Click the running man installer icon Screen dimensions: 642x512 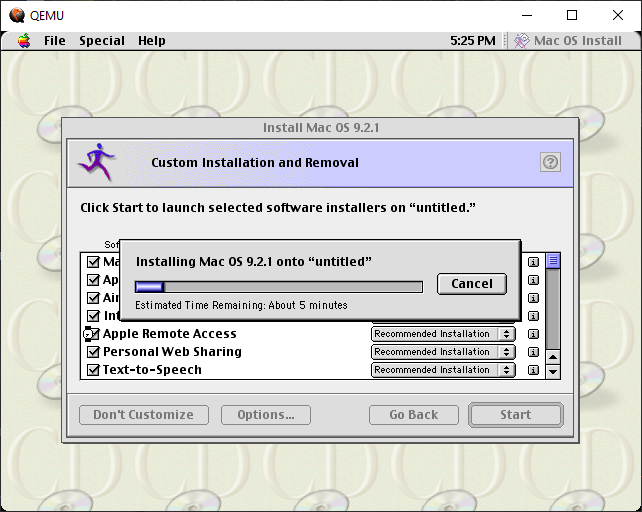click(x=97, y=161)
